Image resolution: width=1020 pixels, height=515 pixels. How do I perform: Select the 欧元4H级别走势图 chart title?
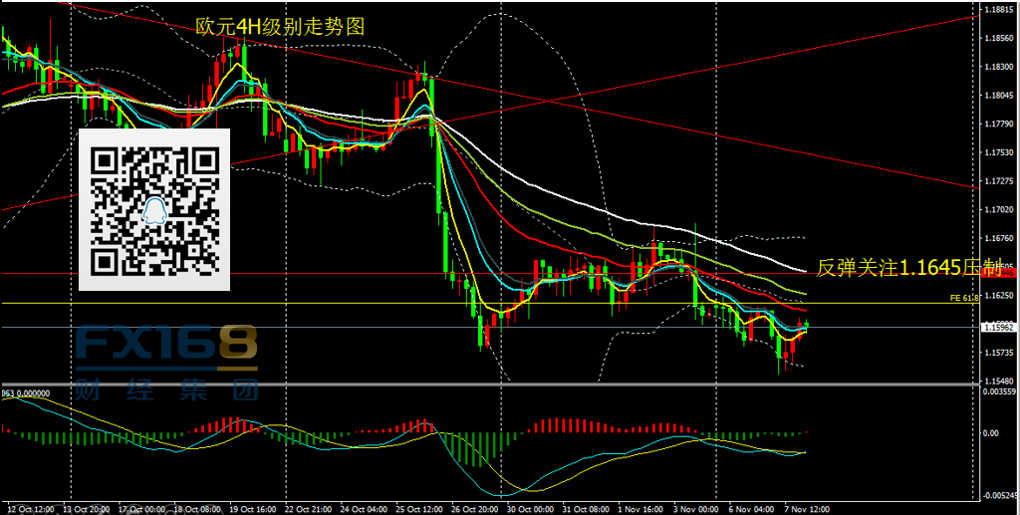(280, 28)
